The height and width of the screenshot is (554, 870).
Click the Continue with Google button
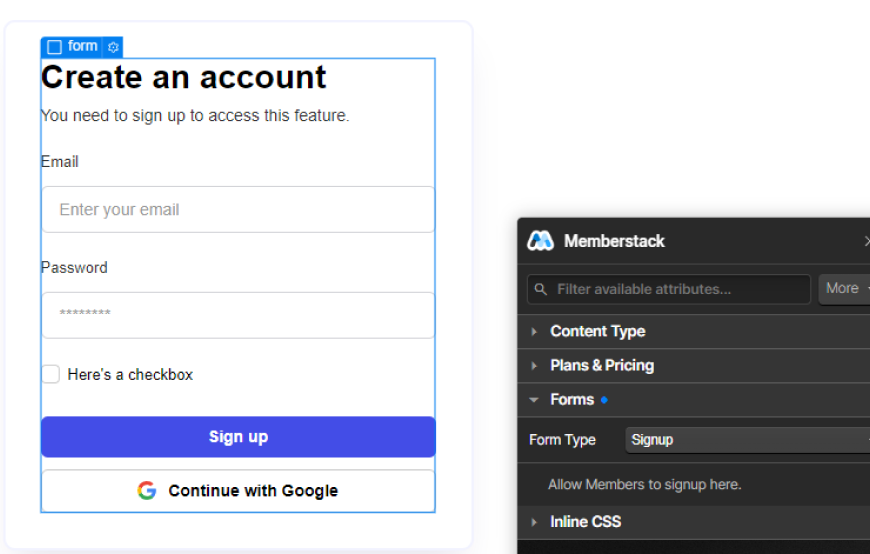[x=238, y=491]
